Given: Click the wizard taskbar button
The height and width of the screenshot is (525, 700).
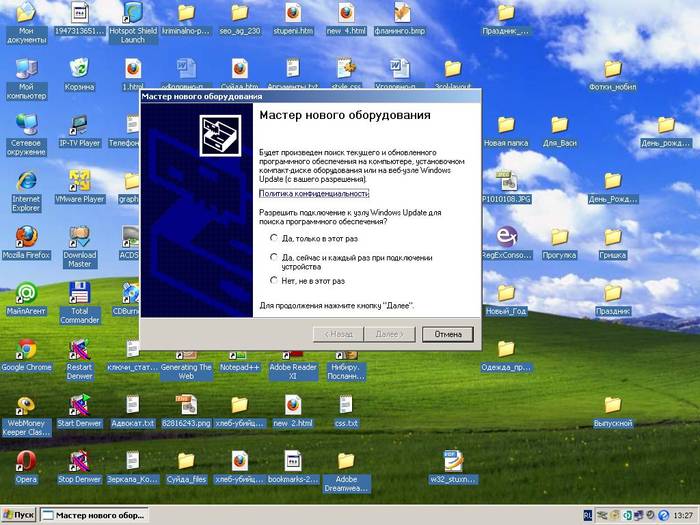Looking at the screenshot, I should pyautogui.click(x=94, y=515).
